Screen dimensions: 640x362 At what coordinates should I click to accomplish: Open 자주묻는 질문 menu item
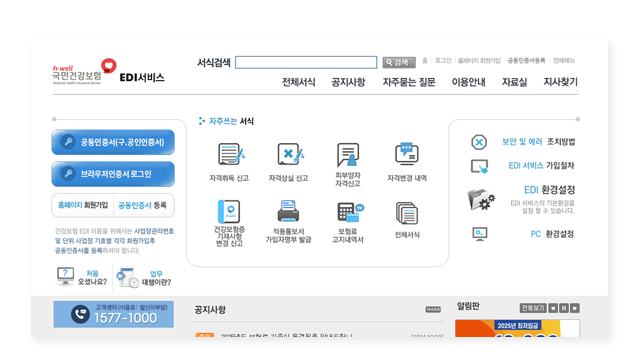(x=409, y=82)
